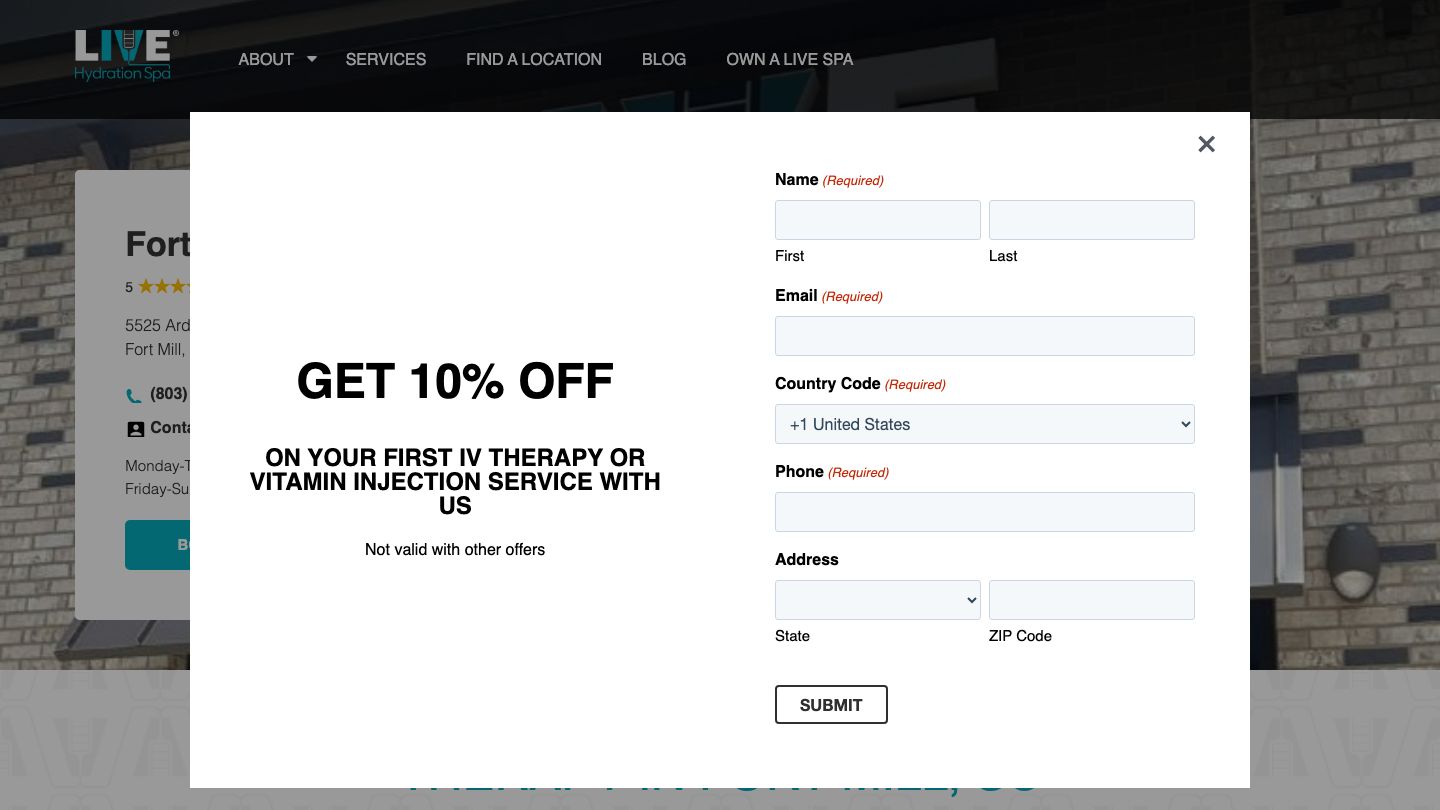Click the phone icon beside (803)
The width and height of the screenshot is (1440, 810).
click(134, 395)
